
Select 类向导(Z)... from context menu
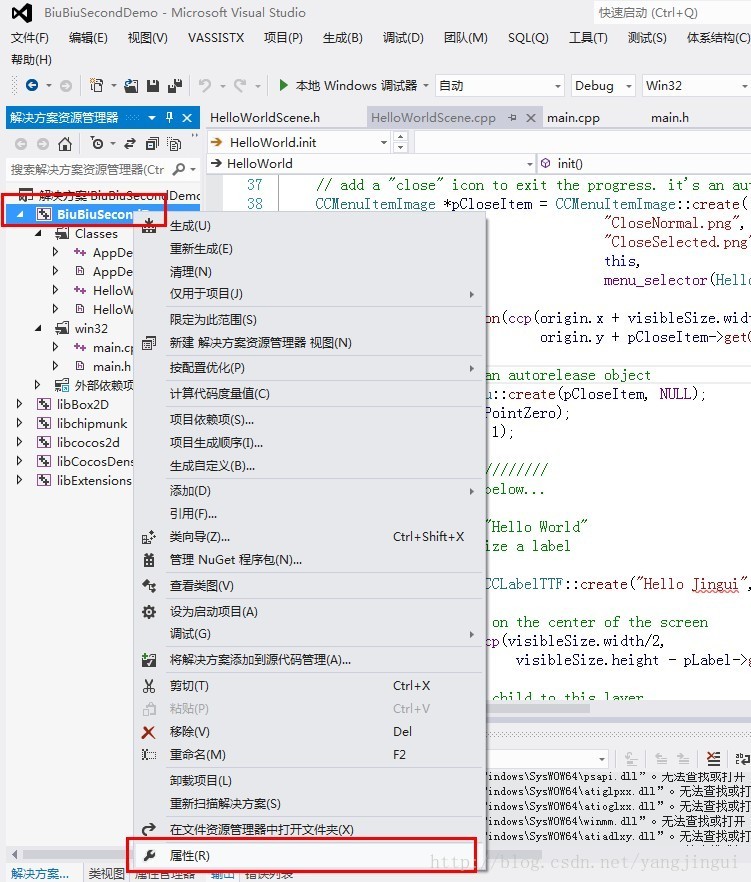309,537
